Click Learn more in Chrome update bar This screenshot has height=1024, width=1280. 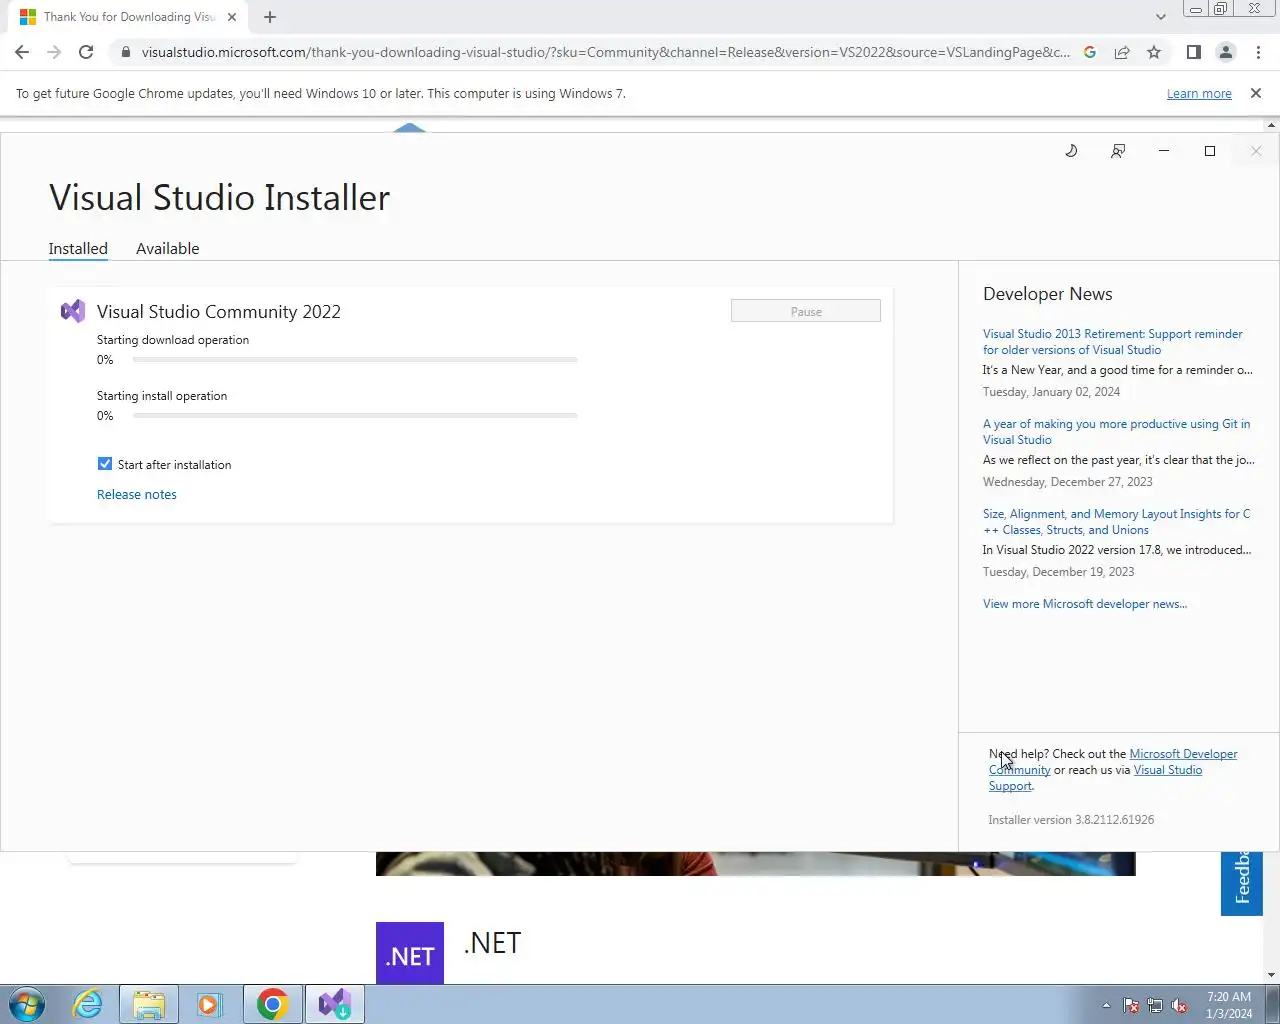coord(1199,93)
